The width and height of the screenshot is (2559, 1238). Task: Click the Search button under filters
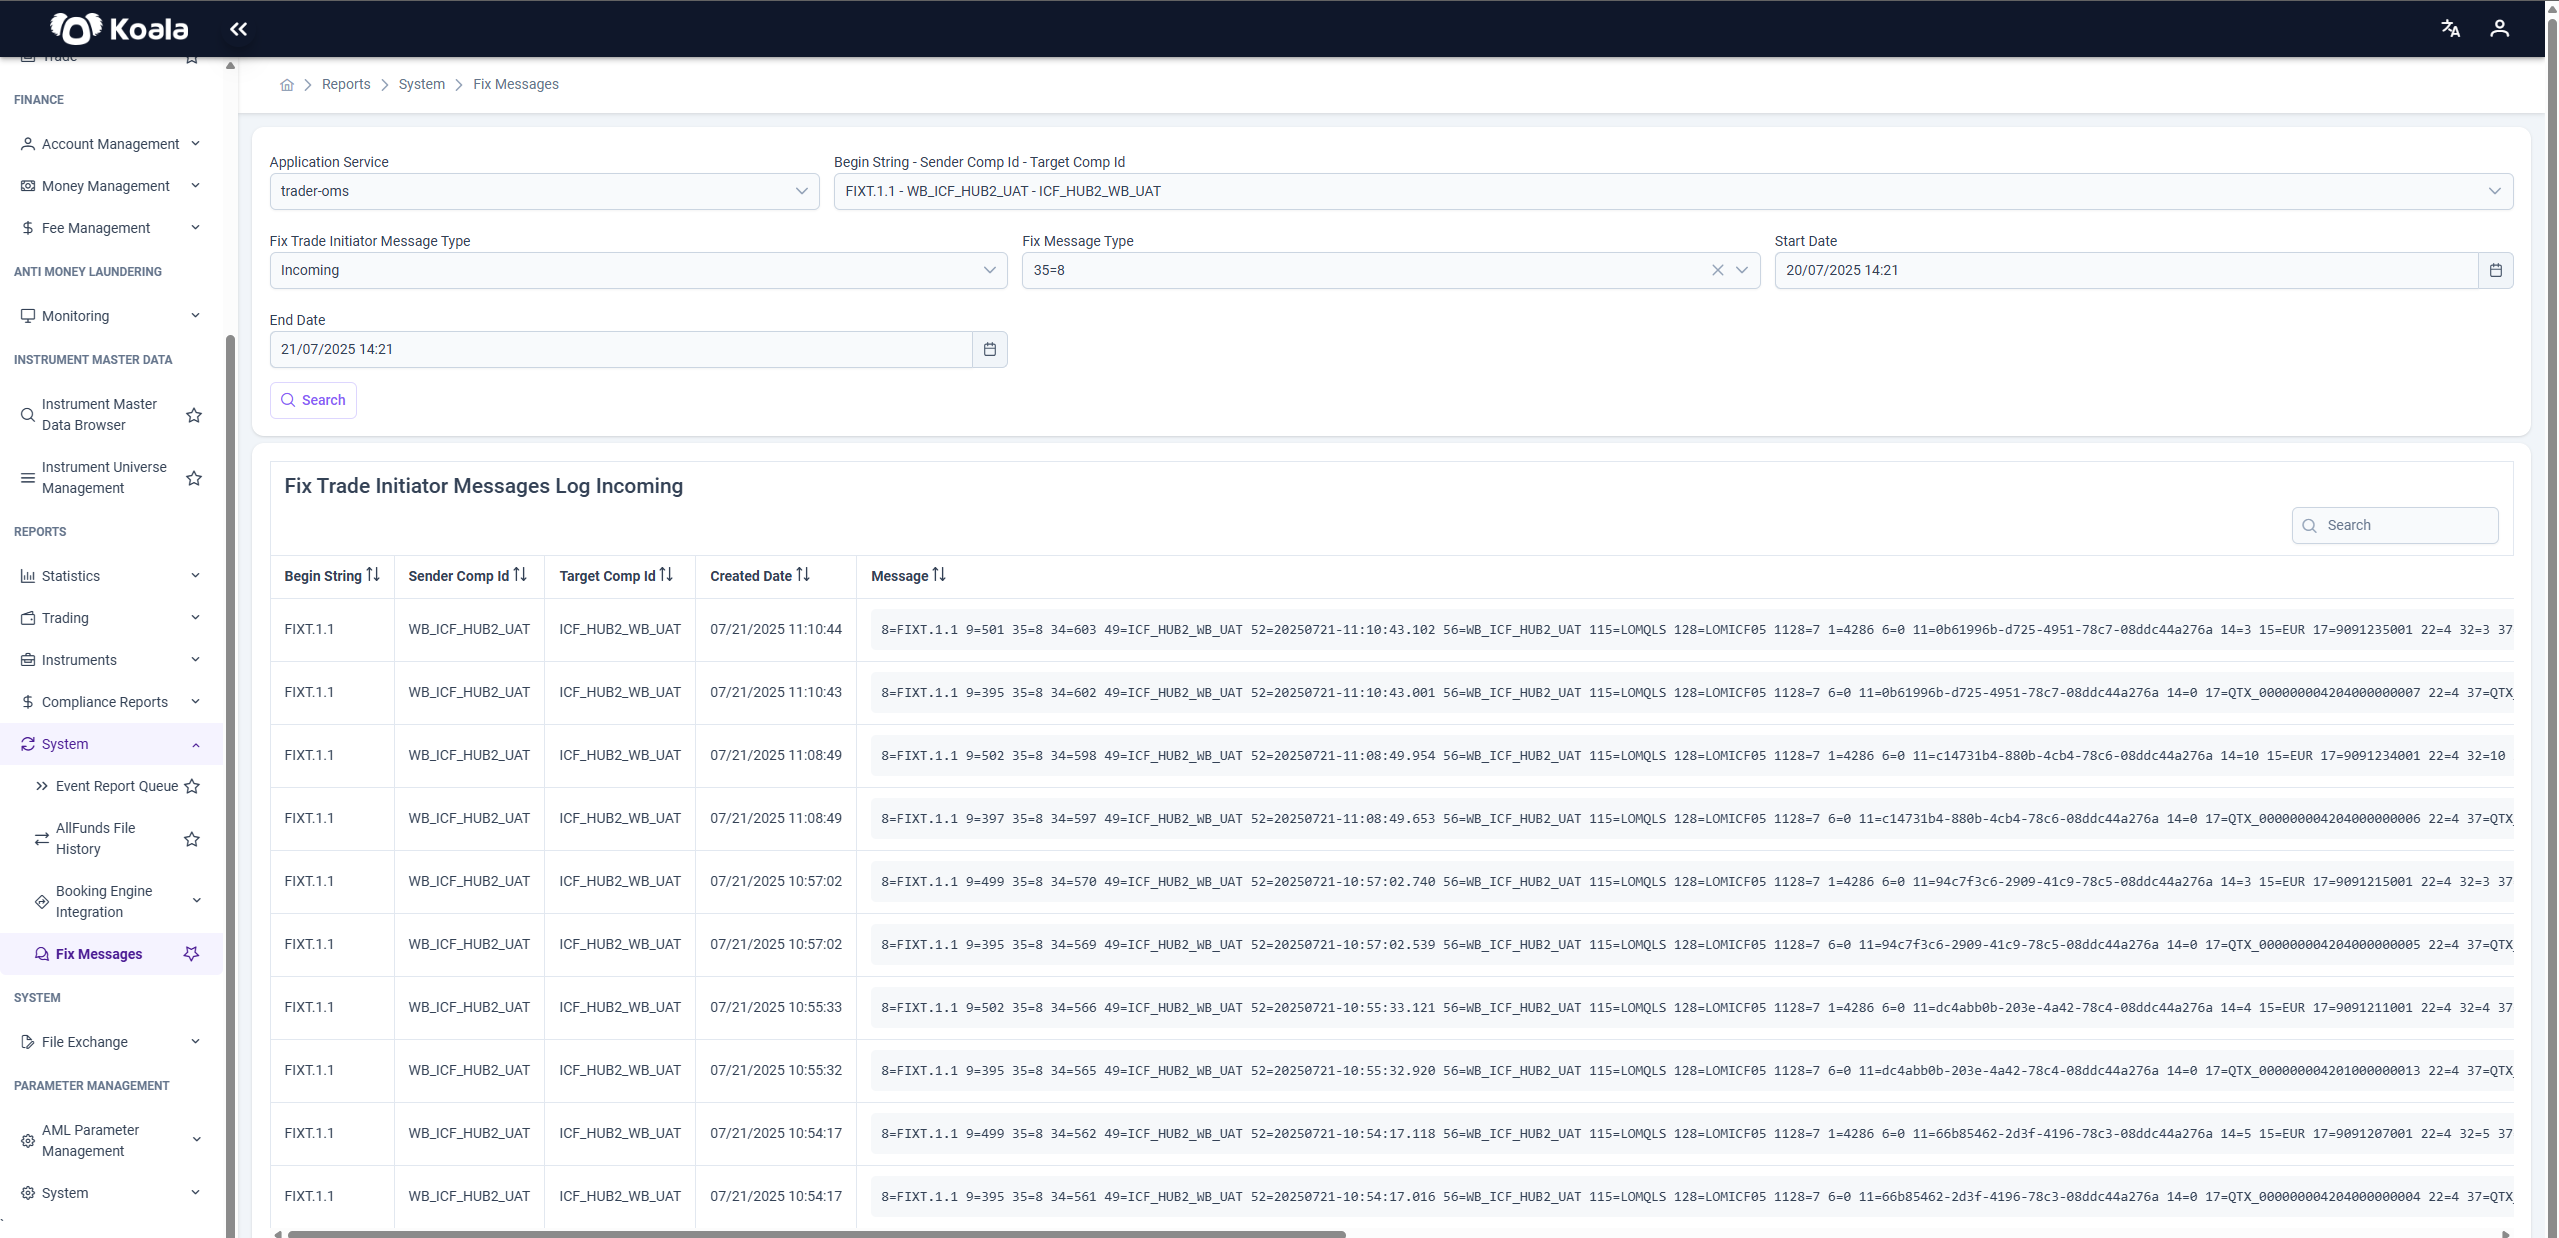click(313, 400)
